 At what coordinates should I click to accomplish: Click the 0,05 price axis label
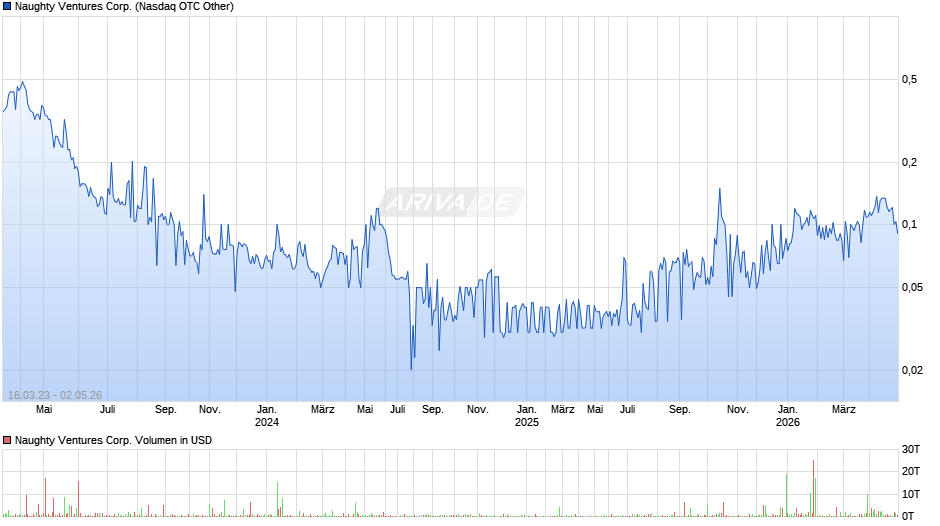[912, 287]
